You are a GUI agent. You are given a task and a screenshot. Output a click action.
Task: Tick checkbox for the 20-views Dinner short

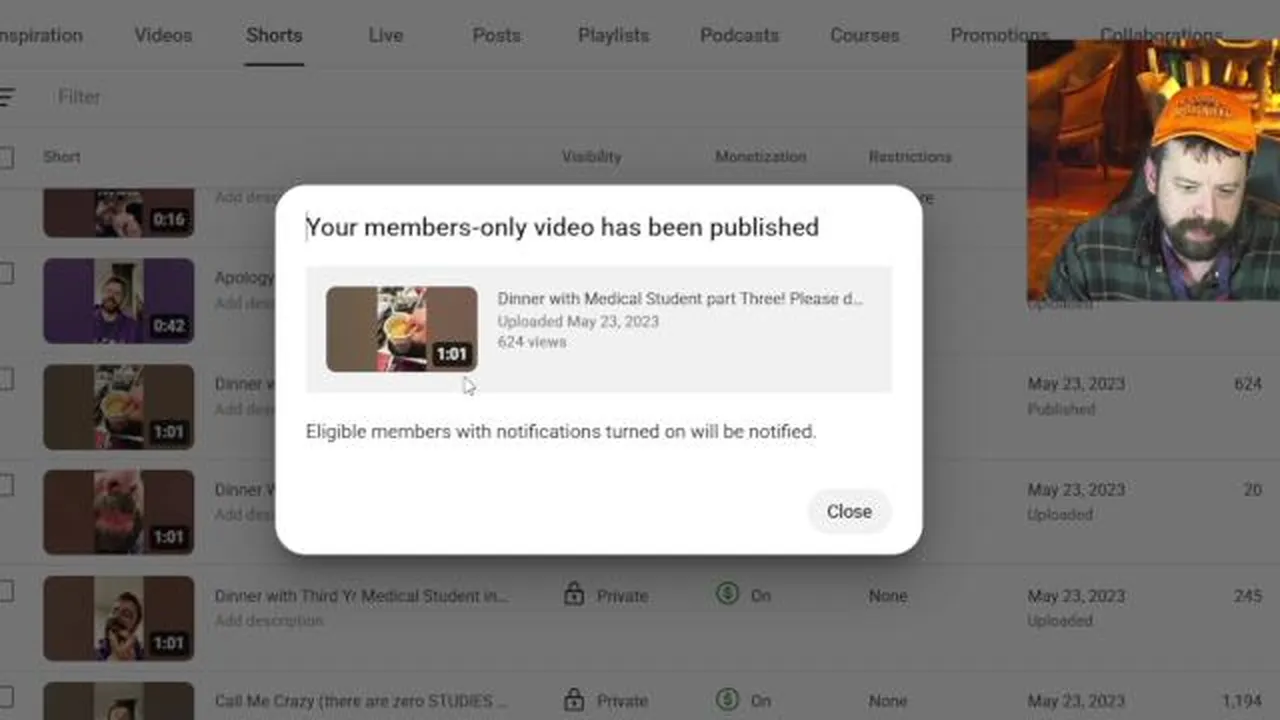(x=6, y=486)
